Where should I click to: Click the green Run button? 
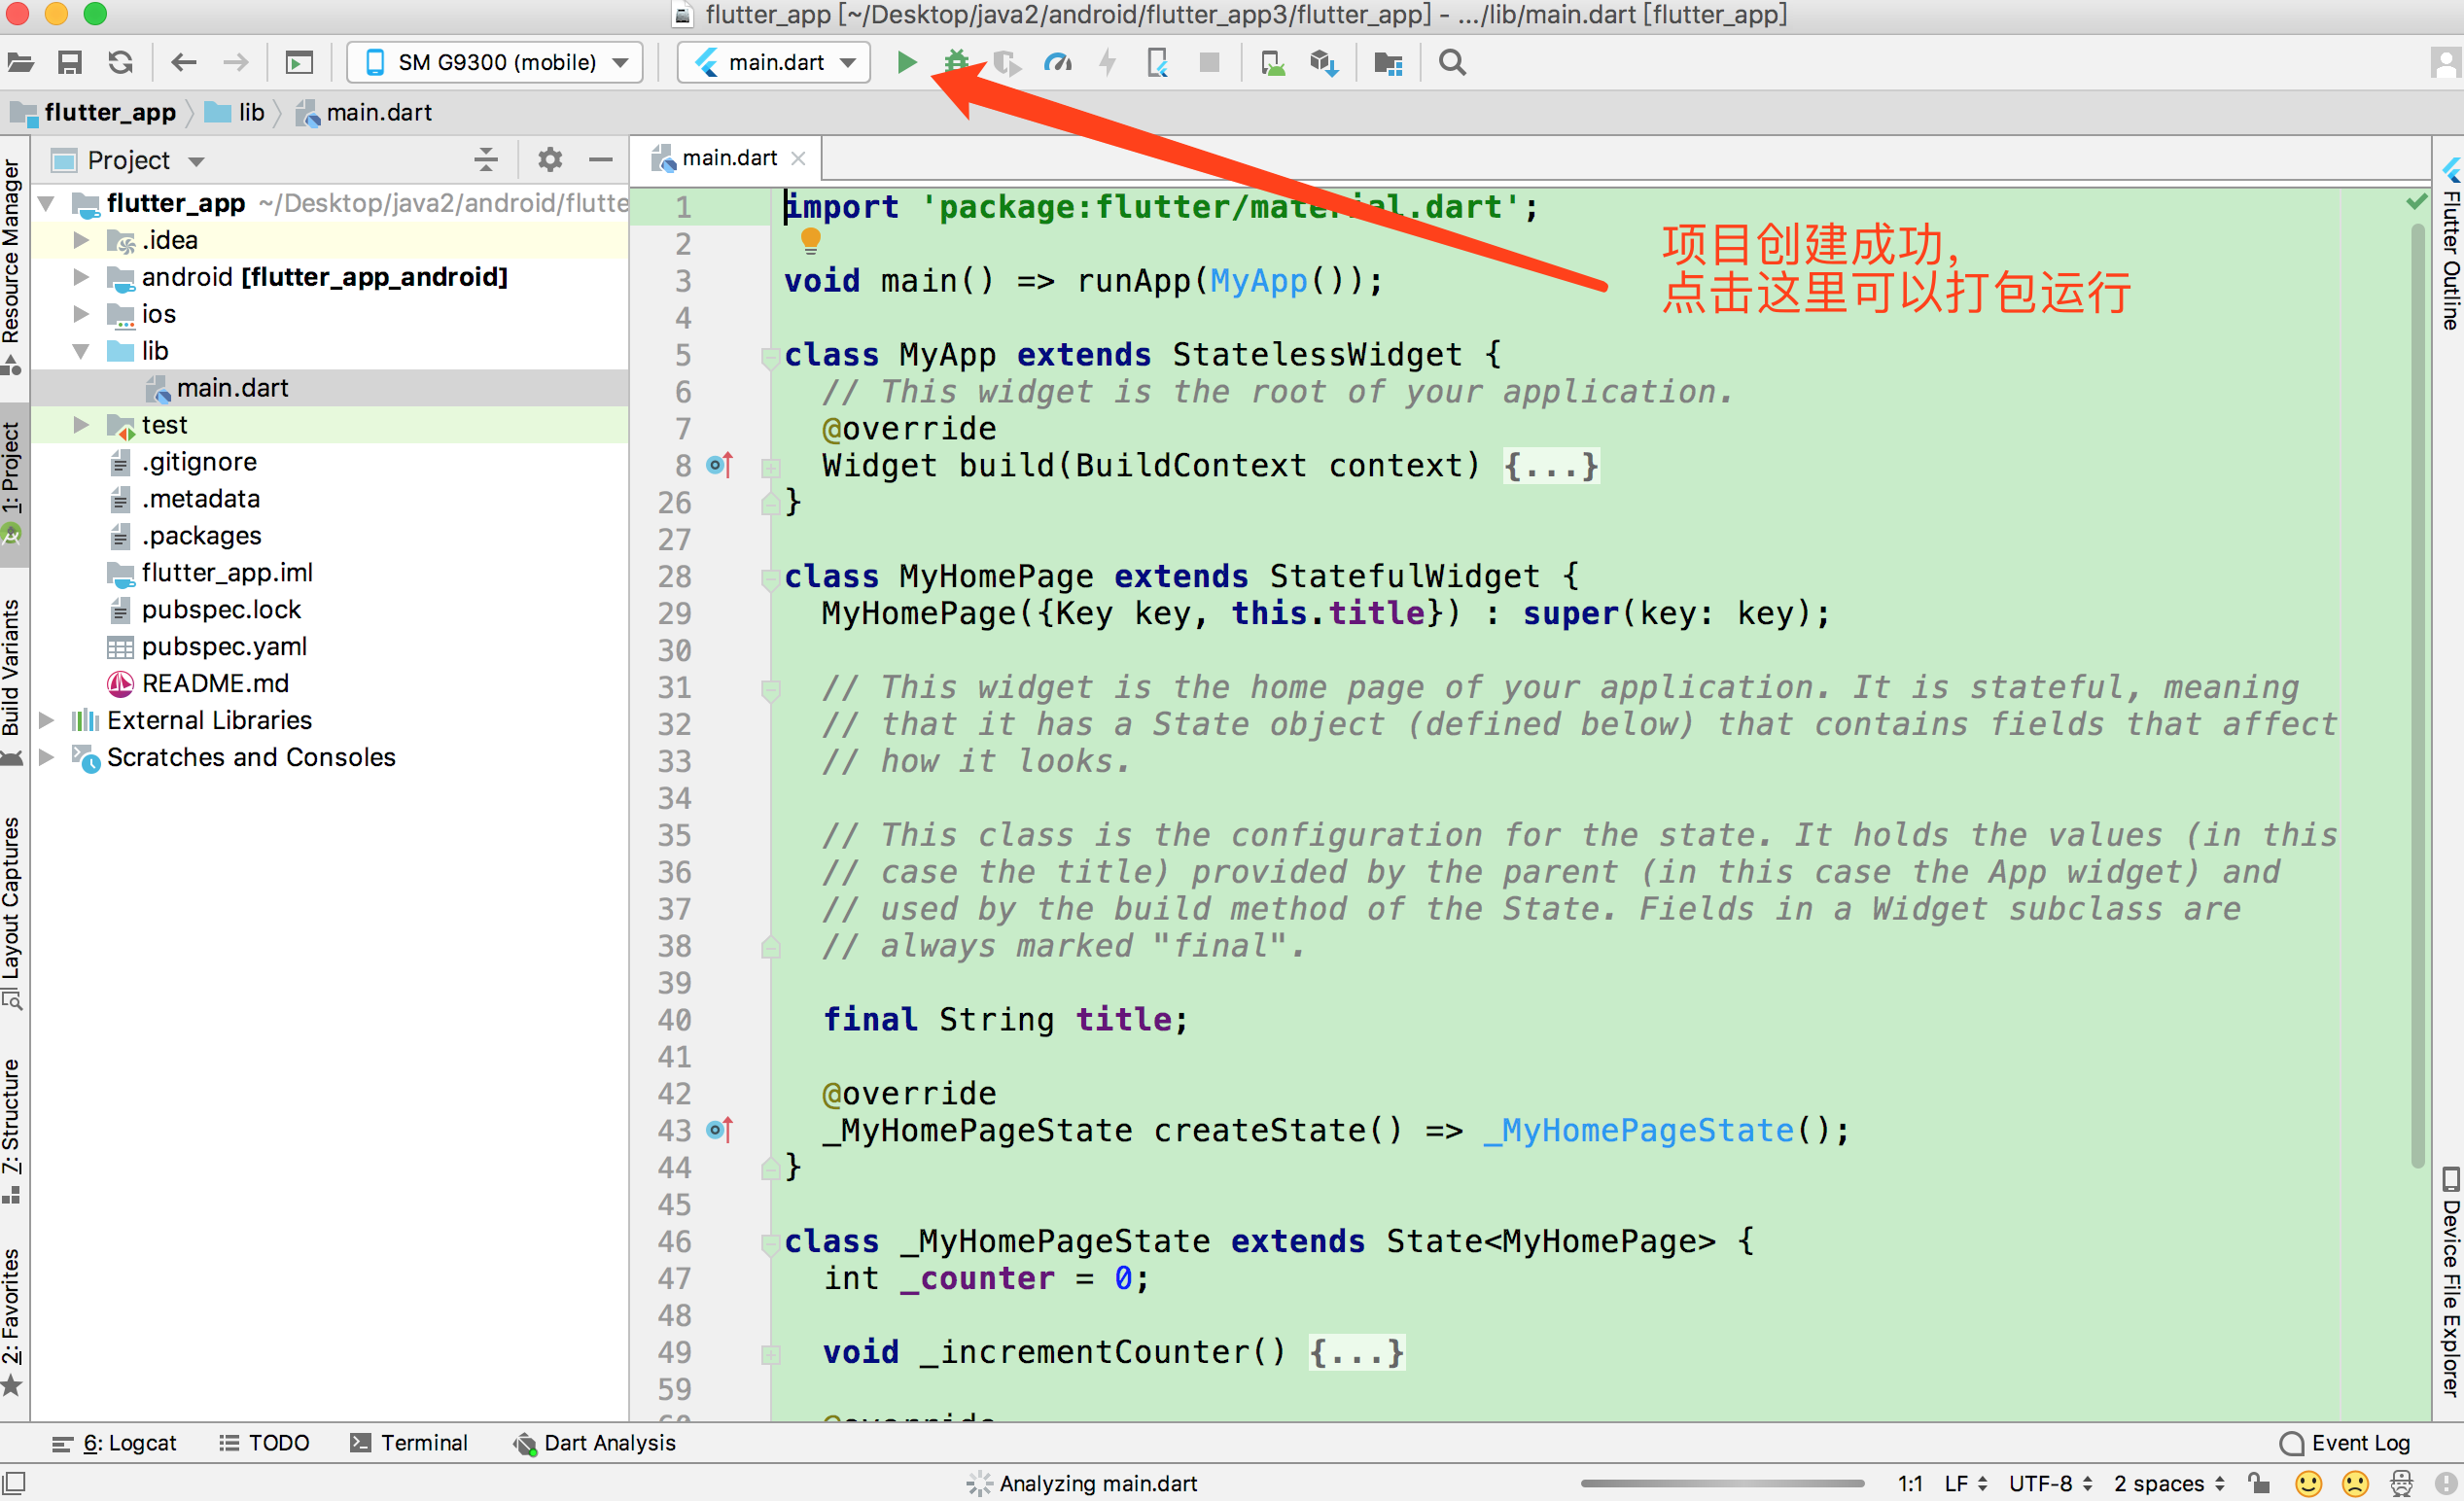906,63
